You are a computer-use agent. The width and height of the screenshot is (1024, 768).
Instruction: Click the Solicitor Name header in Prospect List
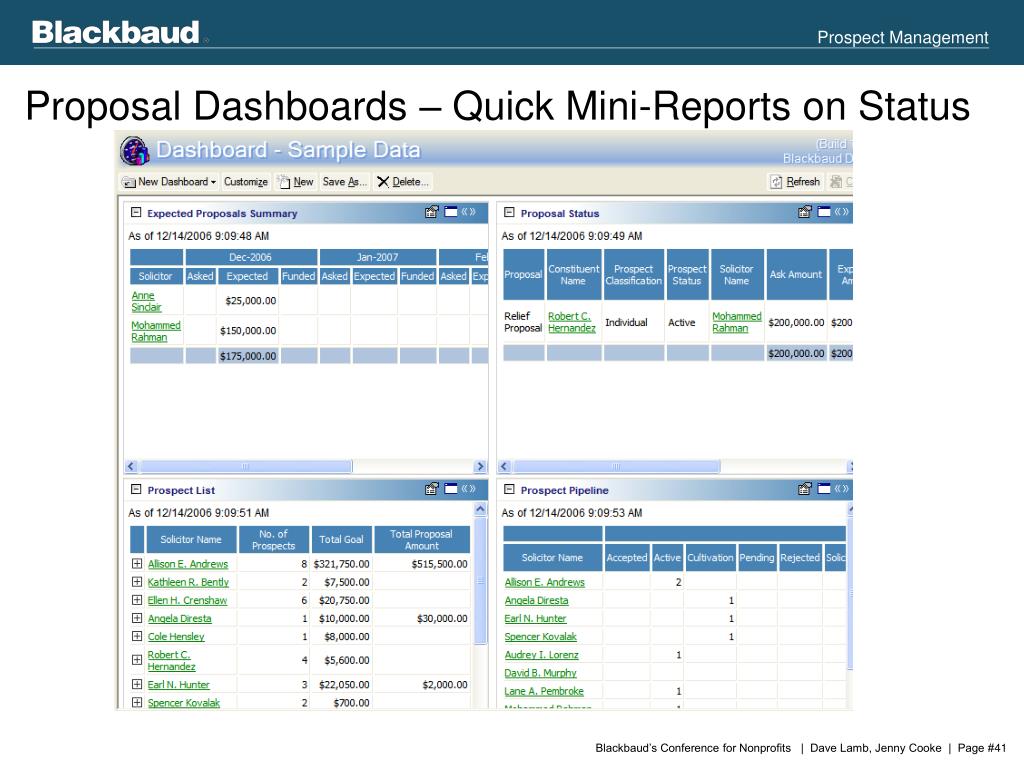(191, 539)
